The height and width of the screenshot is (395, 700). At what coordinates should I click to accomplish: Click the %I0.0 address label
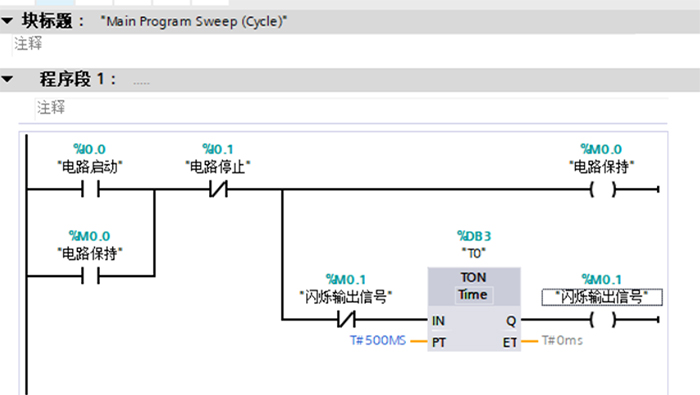point(89,149)
